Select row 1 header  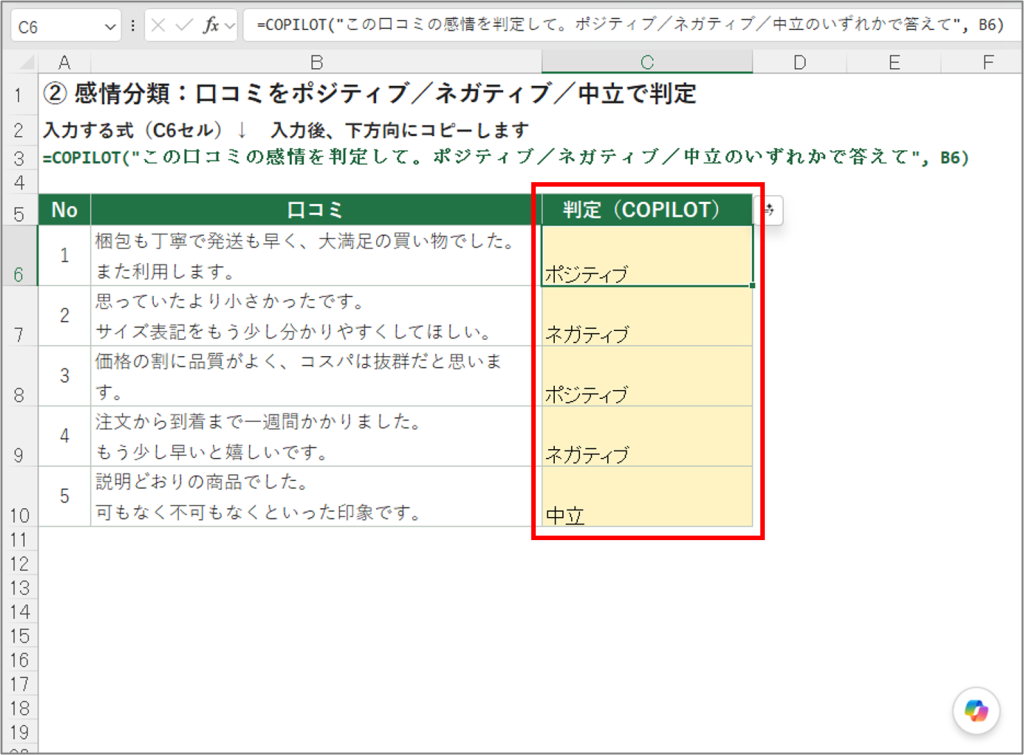tap(19, 95)
